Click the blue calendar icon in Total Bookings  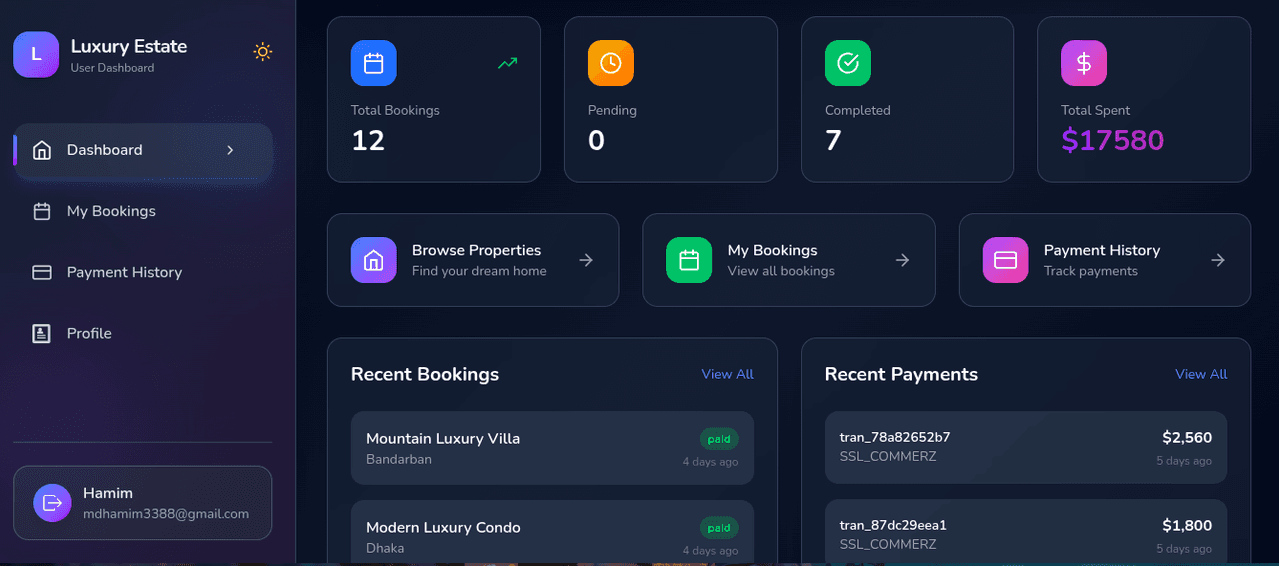tap(373, 63)
